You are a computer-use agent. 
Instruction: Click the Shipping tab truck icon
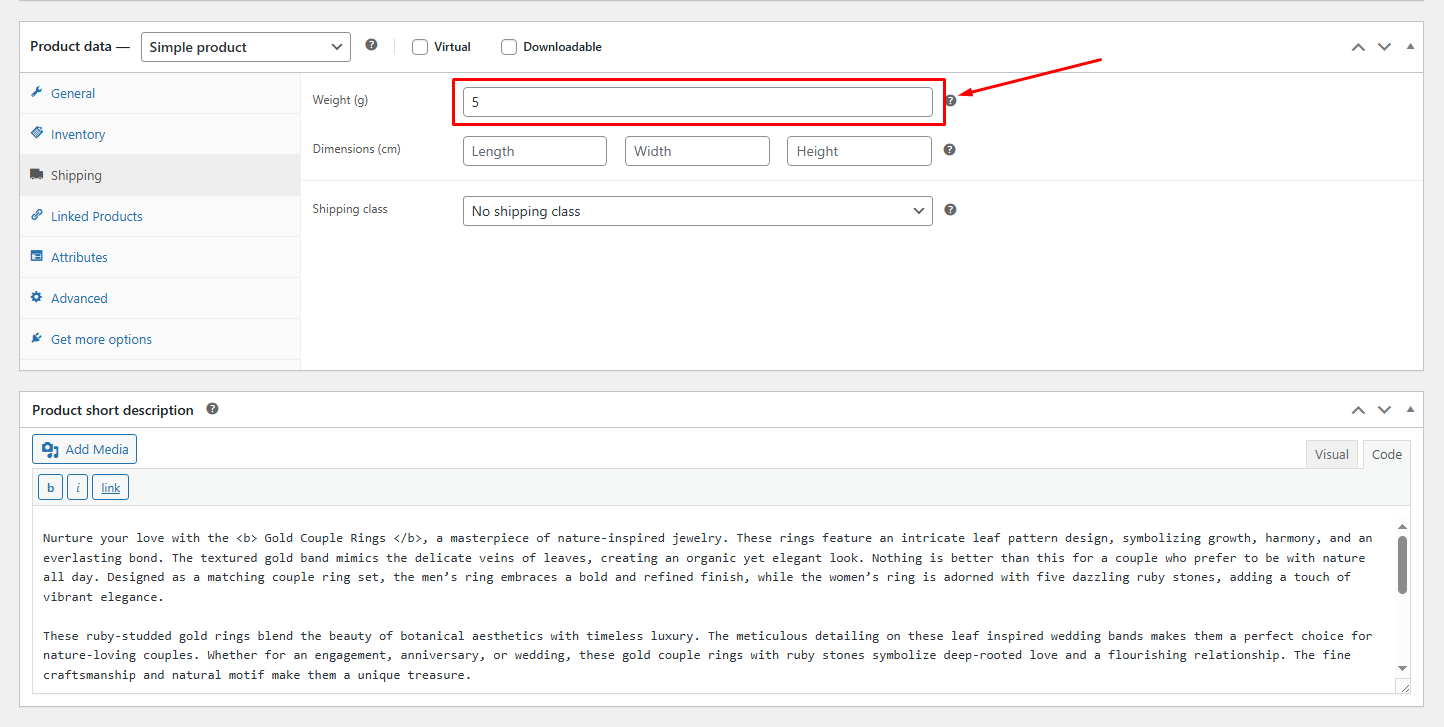37,174
